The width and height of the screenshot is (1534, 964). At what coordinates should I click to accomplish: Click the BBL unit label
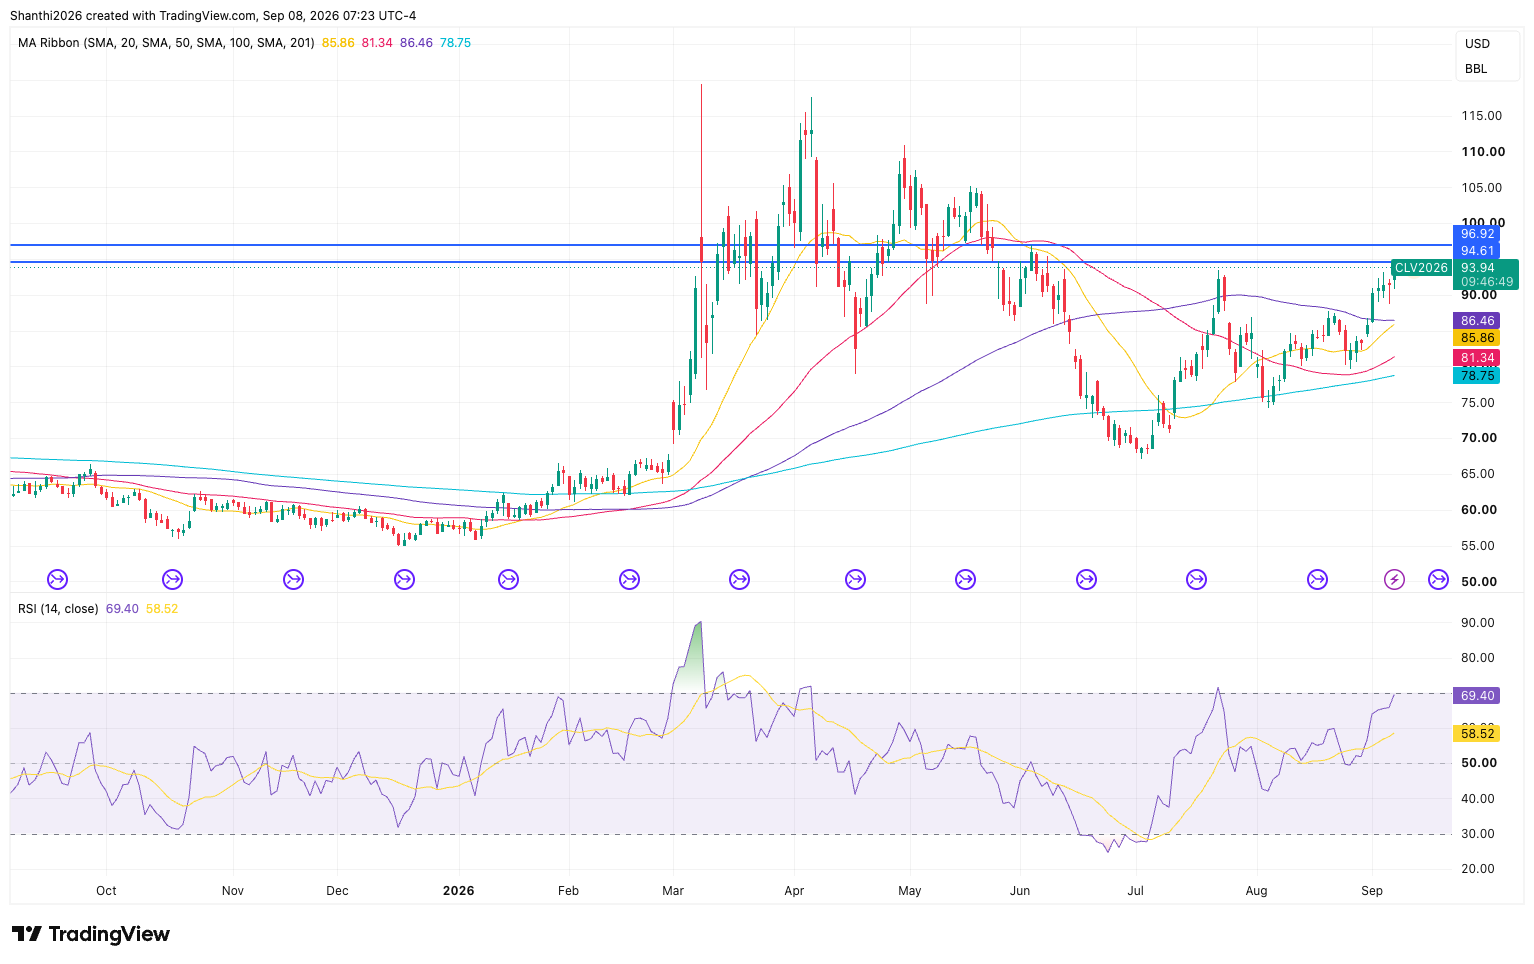(1476, 69)
